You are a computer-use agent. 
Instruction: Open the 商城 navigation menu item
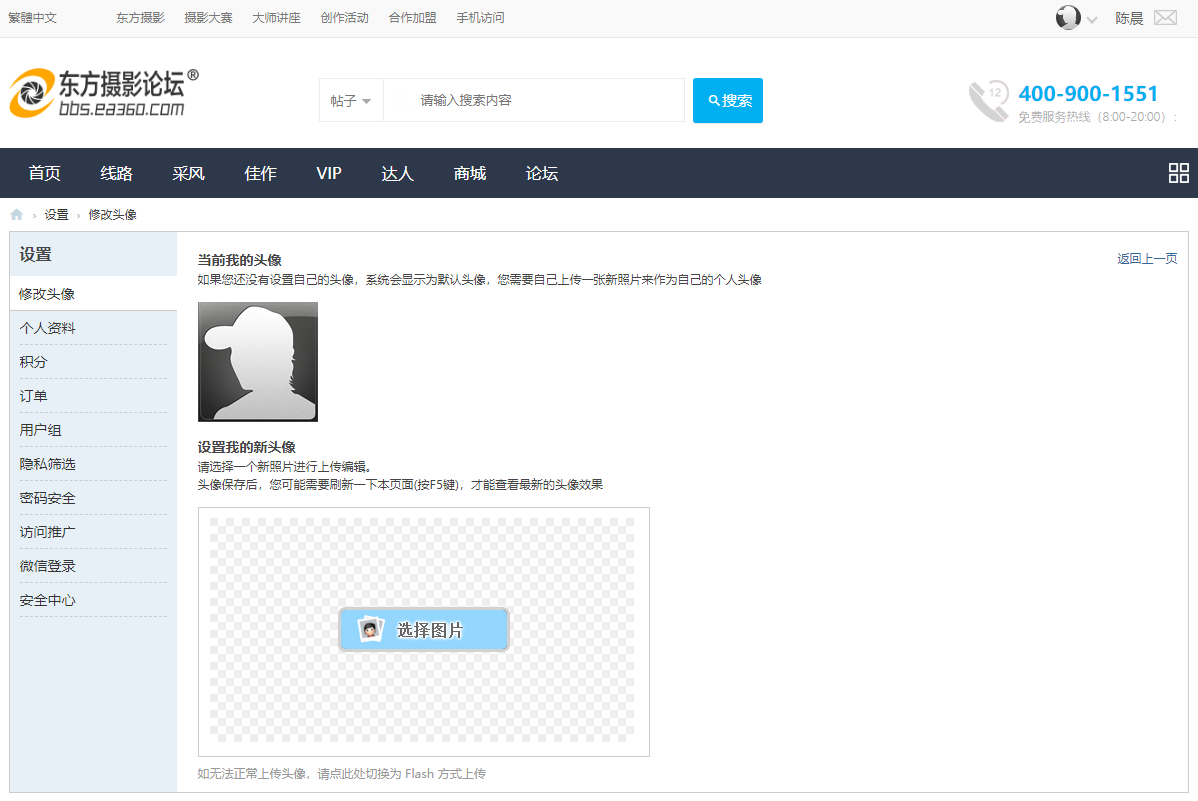469,172
